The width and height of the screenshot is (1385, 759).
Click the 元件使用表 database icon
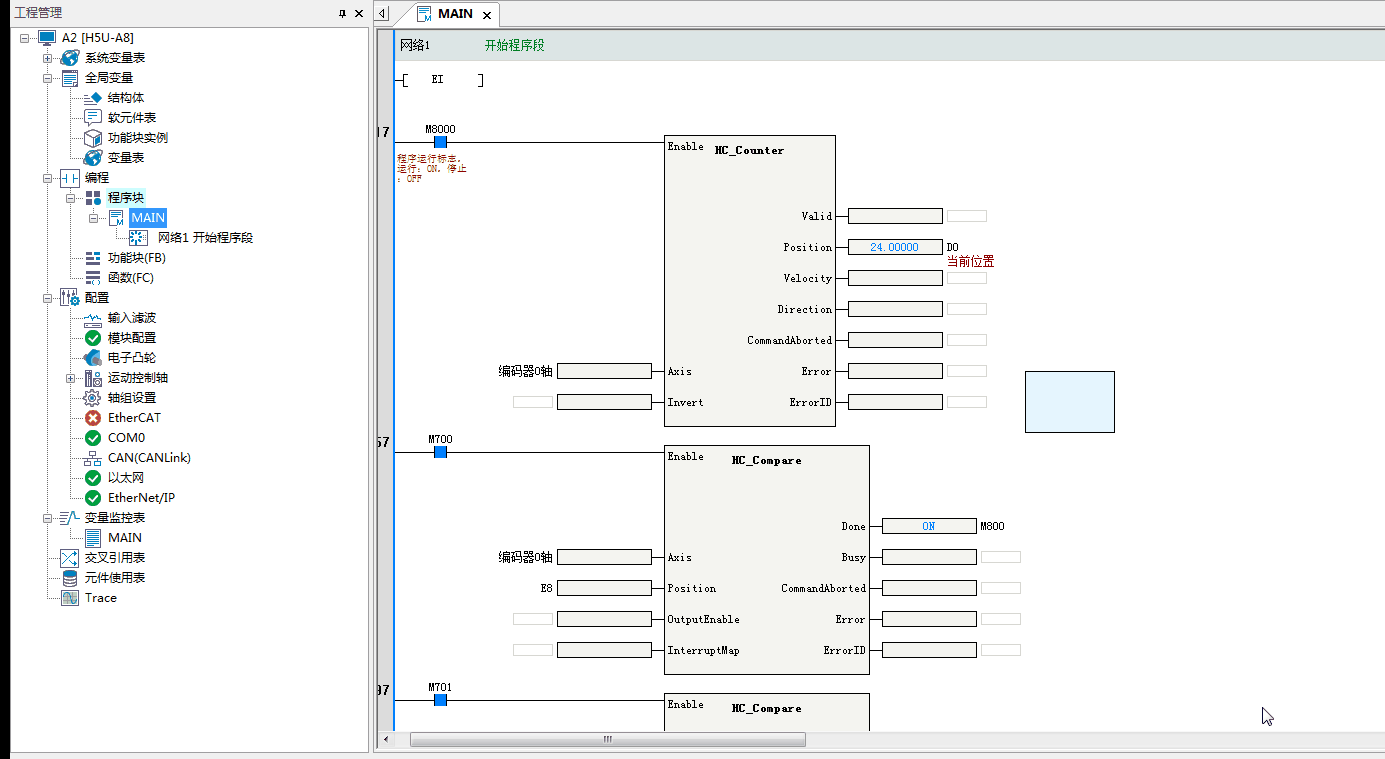(x=69, y=578)
